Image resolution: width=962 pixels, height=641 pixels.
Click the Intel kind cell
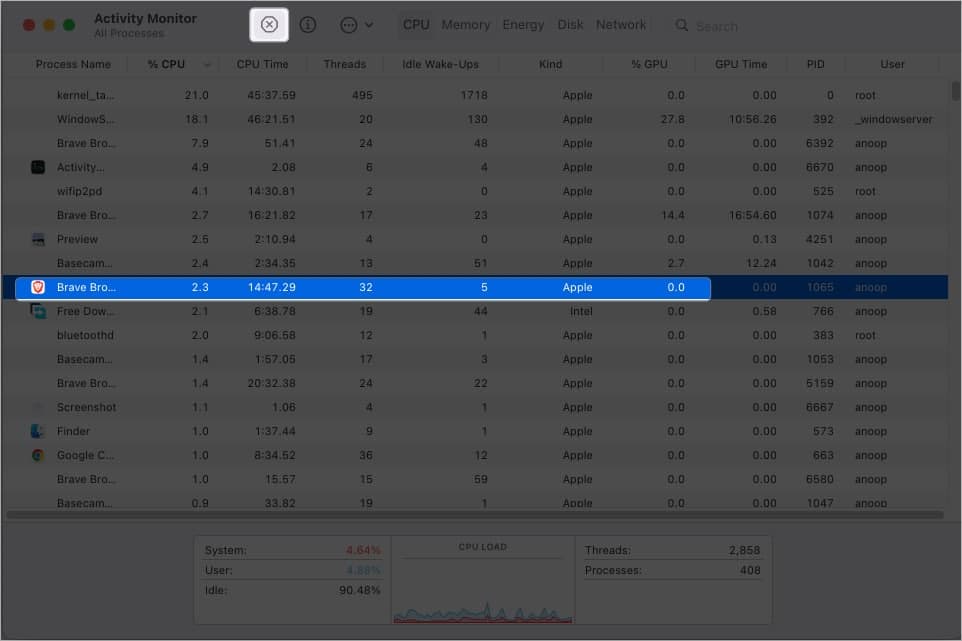[581, 311]
